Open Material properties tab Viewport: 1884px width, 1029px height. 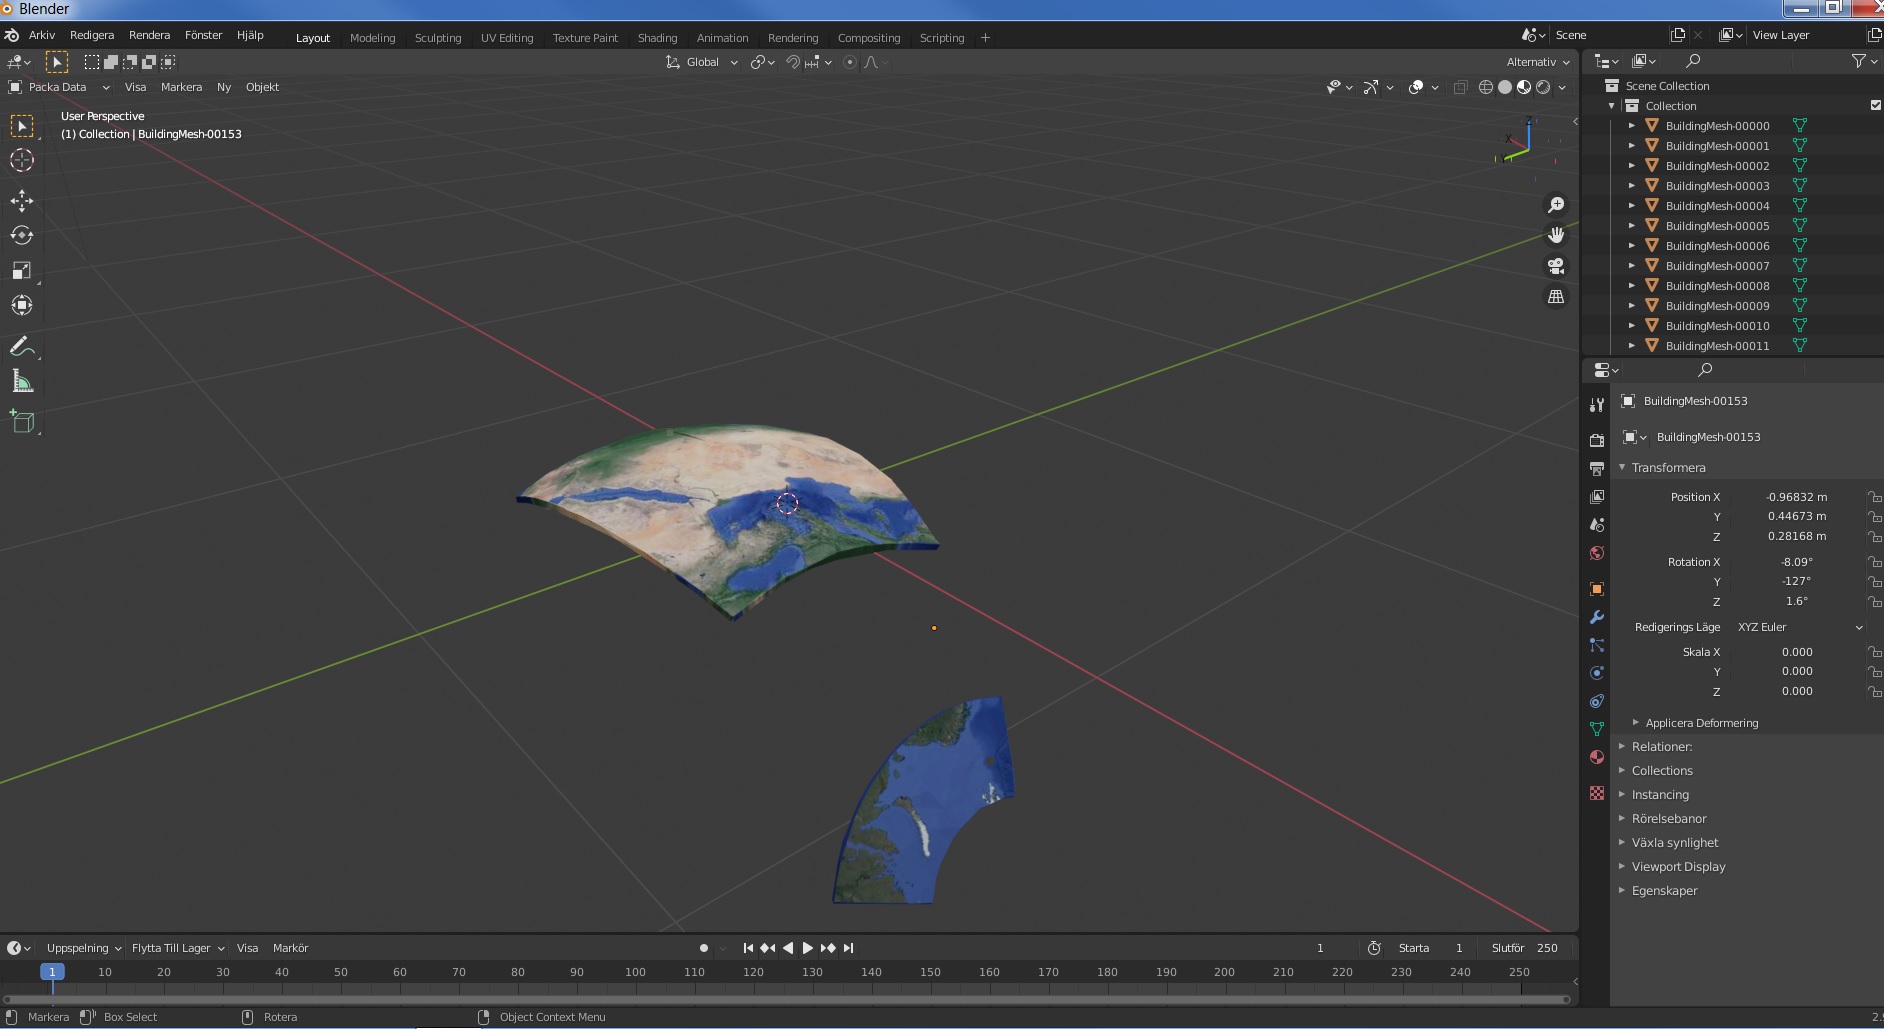(1597, 757)
